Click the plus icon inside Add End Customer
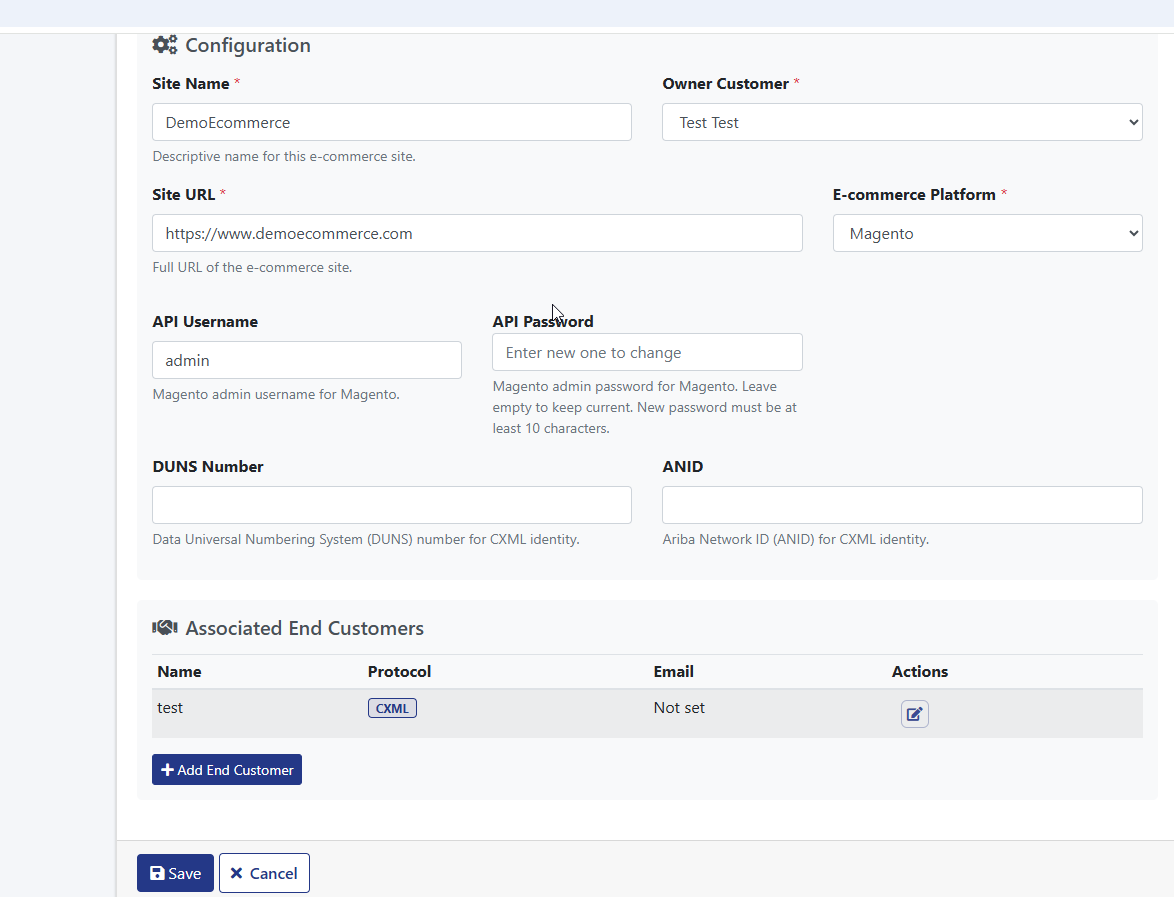1174x897 pixels. pyautogui.click(x=166, y=769)
